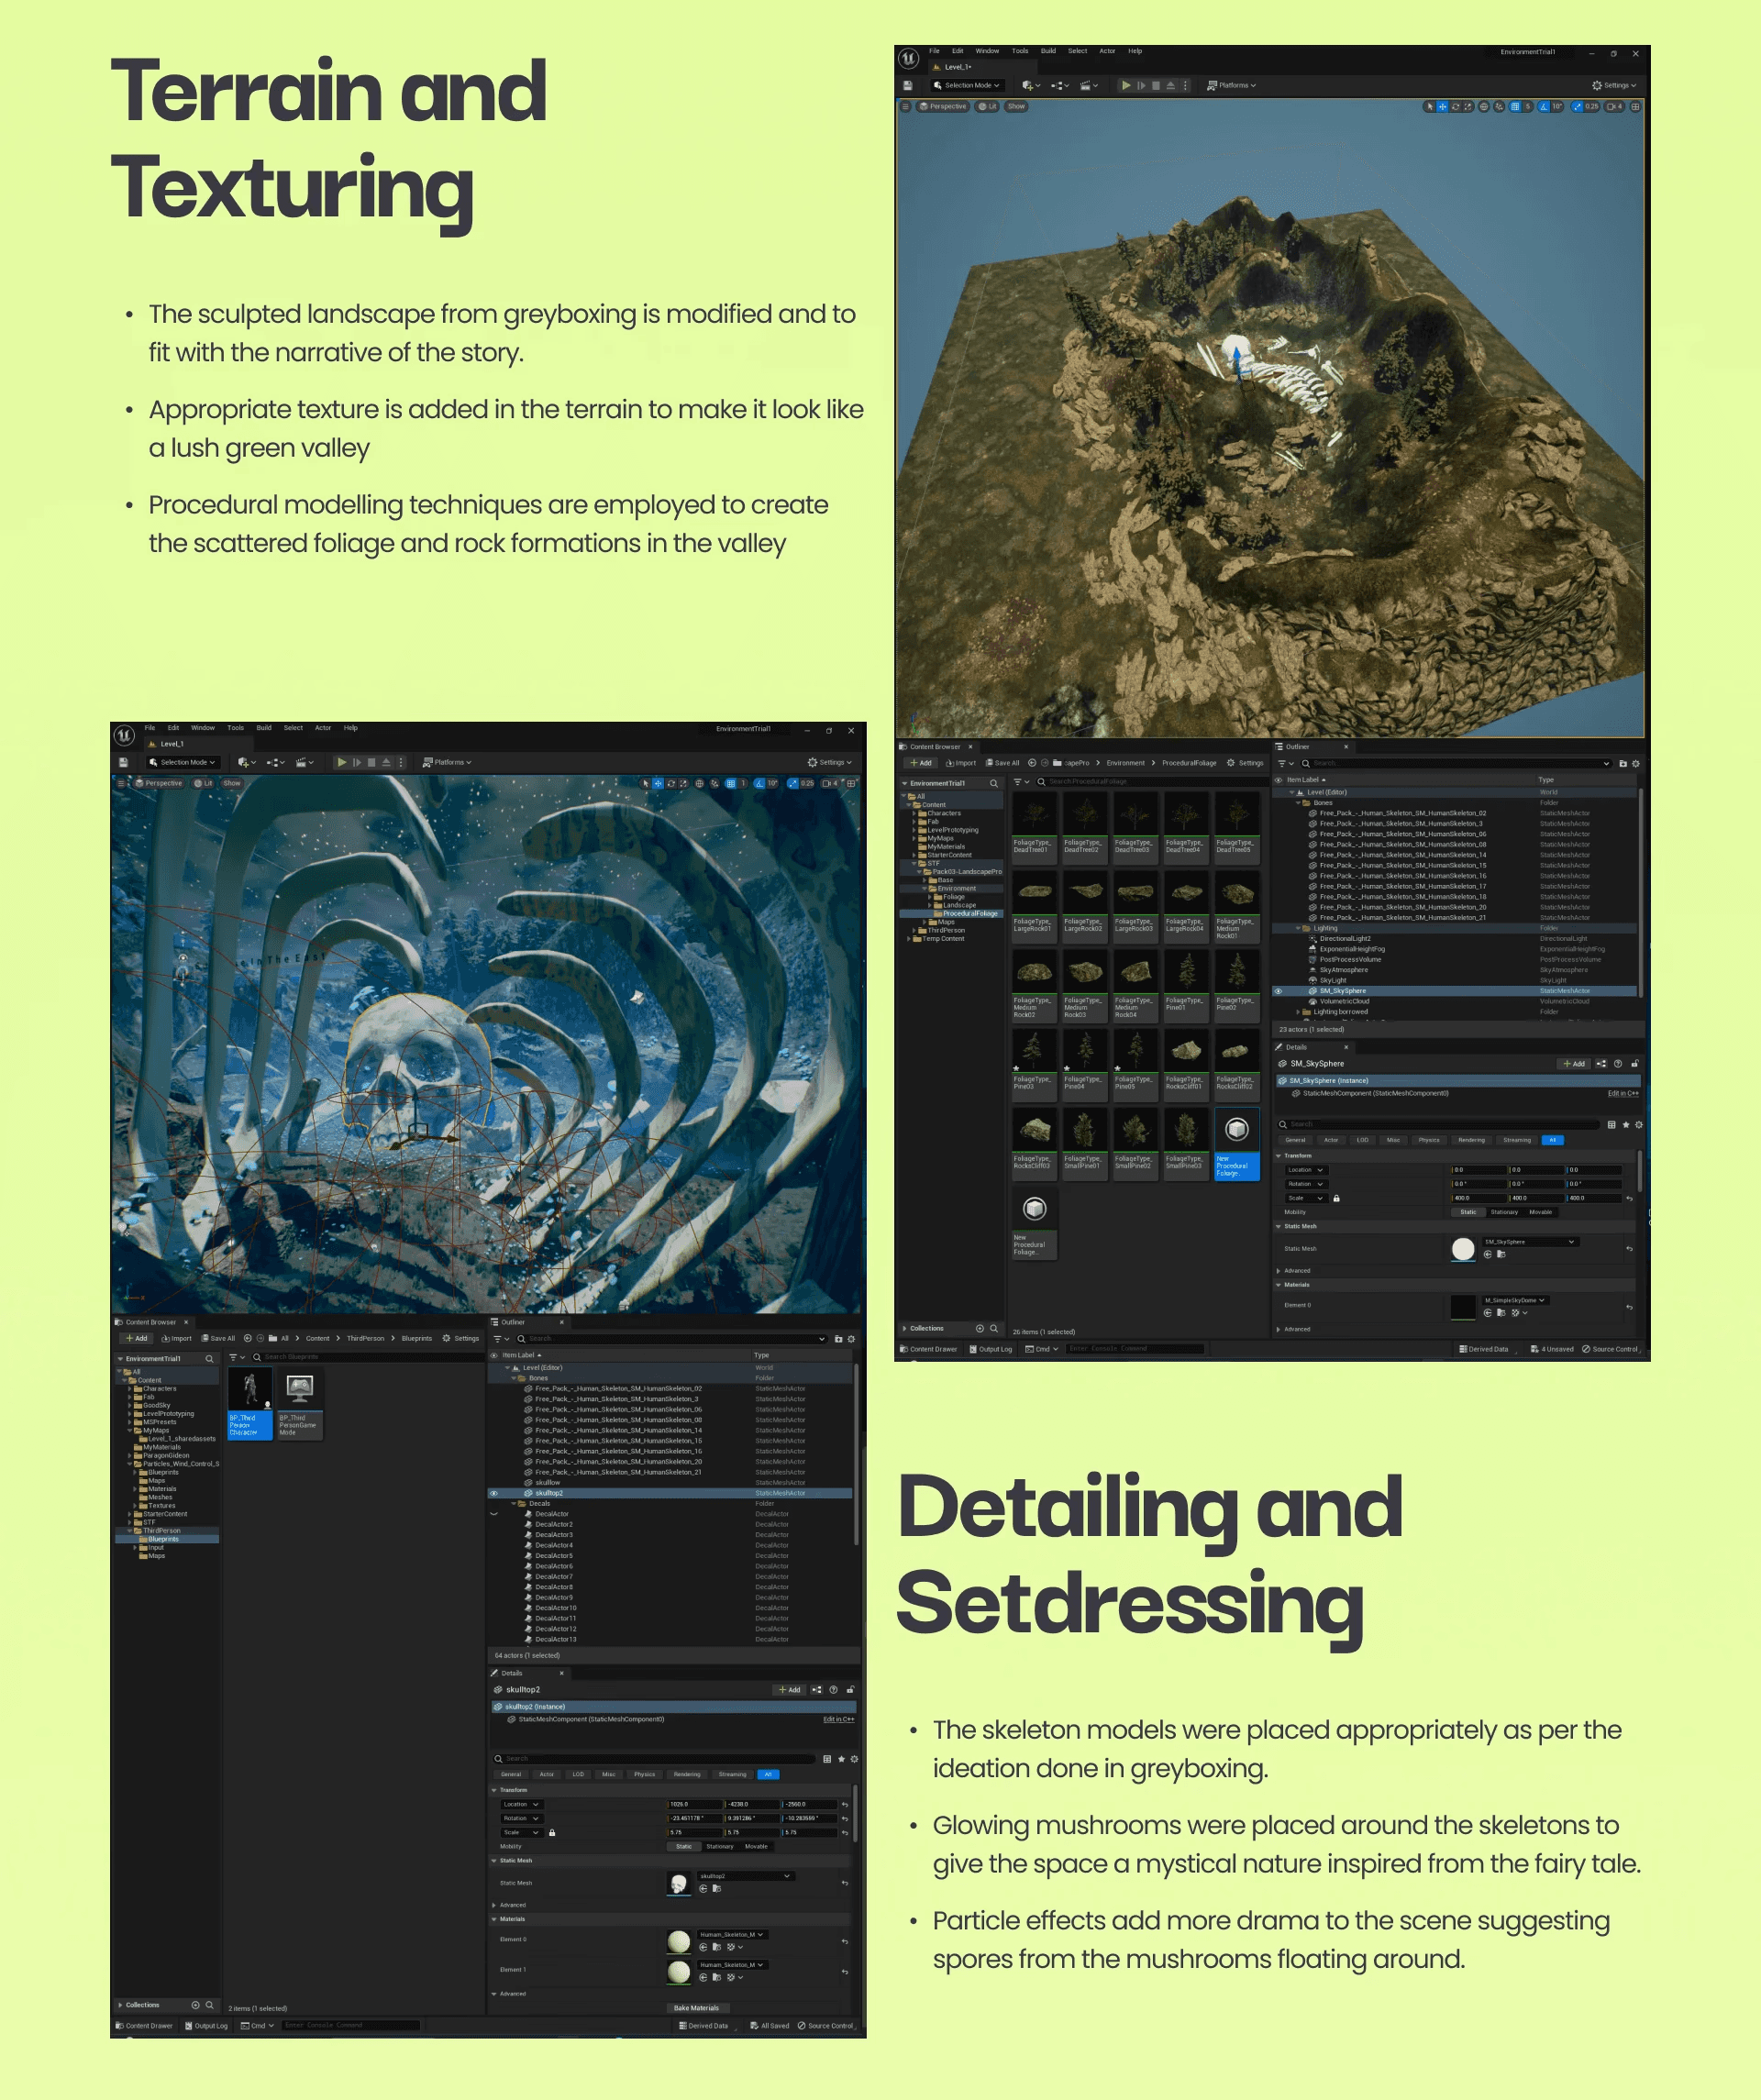Click favorites star icon in SM_SkySphere details search
Image resolution: width=1761 pixels, height=2100 pixels.
pyautogui.click(x=1626, y=1124)
